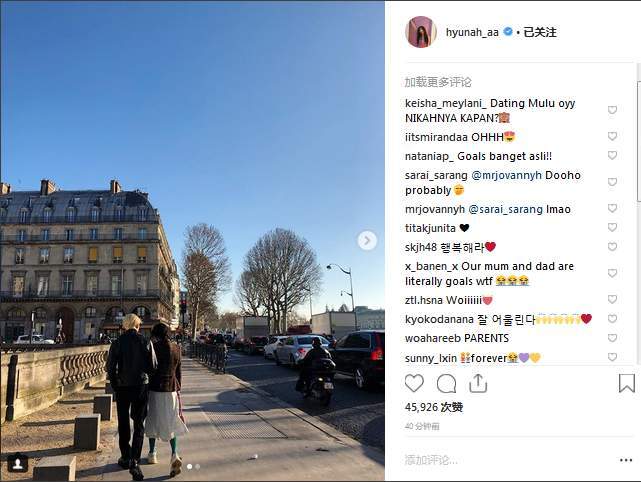Screen dimensions: 641x482
Task: Save post with bookmark icon
Action: tap(626, 383)
